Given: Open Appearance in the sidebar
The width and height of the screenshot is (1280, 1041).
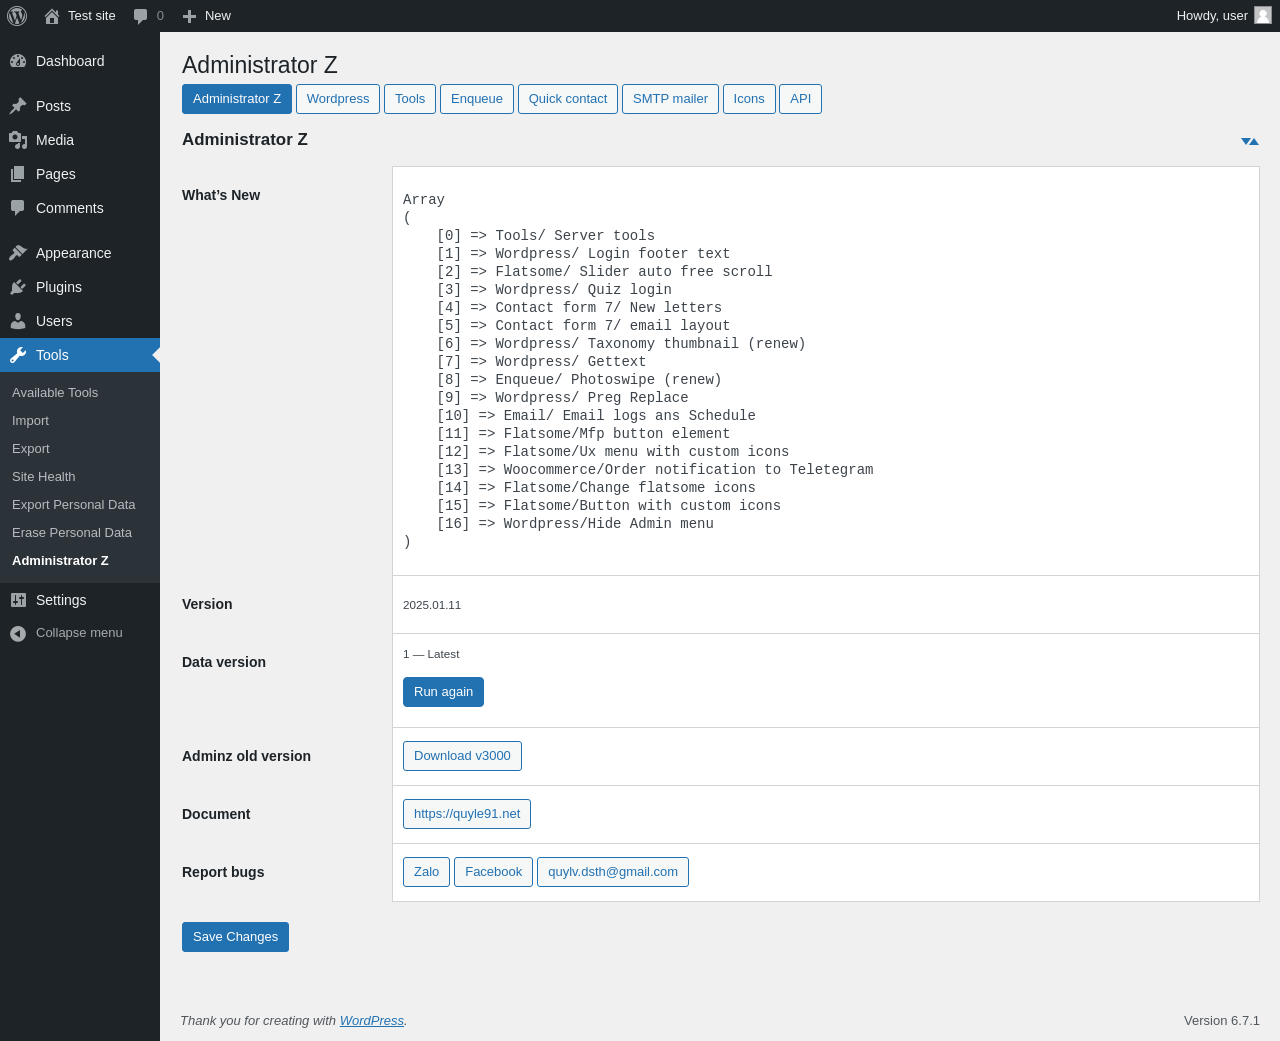Looking at the screenshot, I should pos(73,253).
